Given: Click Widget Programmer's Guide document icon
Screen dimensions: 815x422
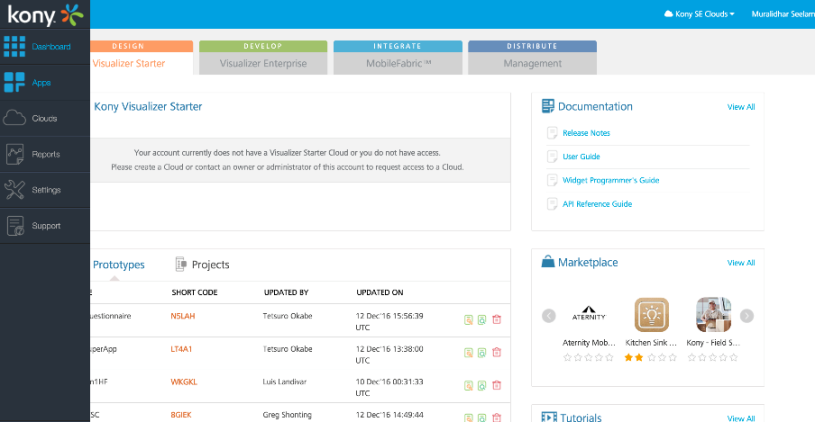Looking at the screenshot, I should (552, 180).
